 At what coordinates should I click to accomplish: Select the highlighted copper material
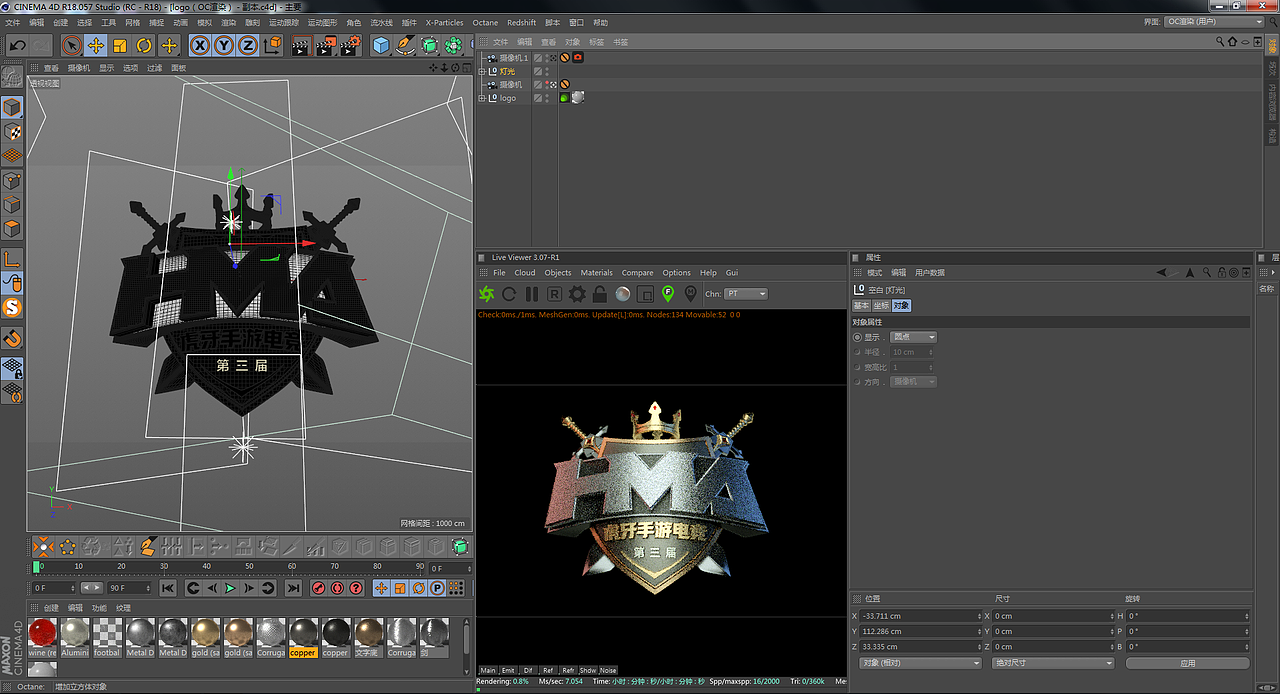click(303, 637)
